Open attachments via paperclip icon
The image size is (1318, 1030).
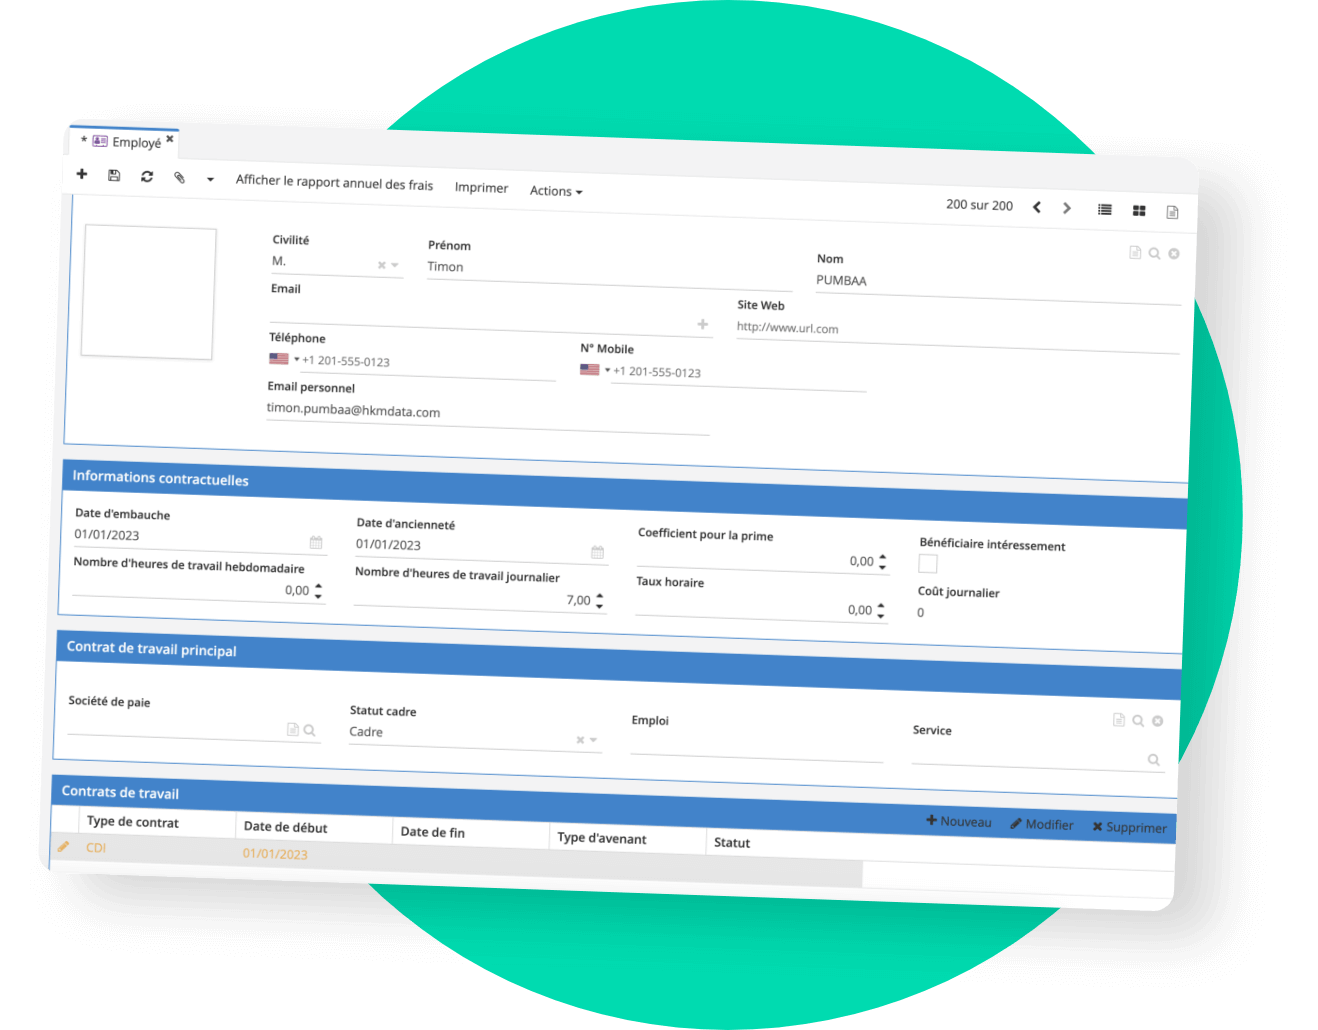tap(179, 177)
